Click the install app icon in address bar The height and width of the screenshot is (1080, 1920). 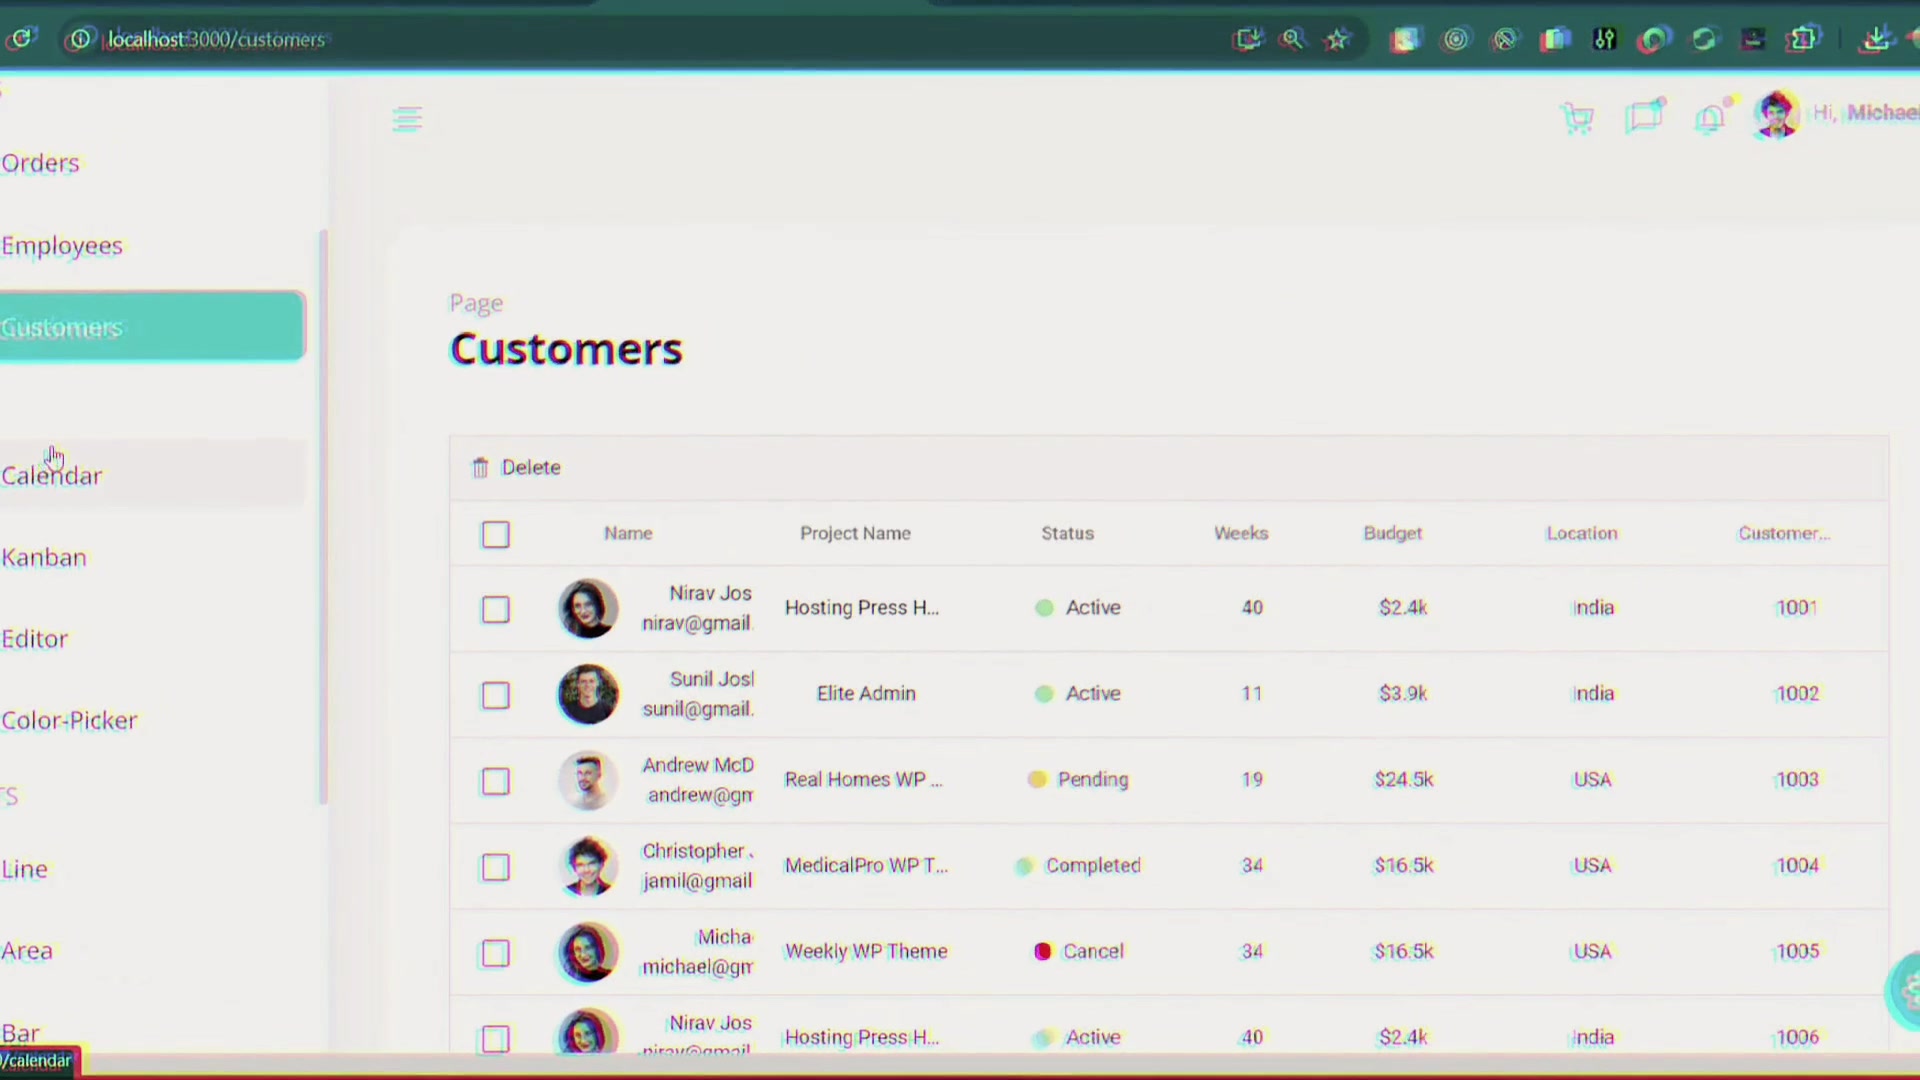pos(1248,39)
